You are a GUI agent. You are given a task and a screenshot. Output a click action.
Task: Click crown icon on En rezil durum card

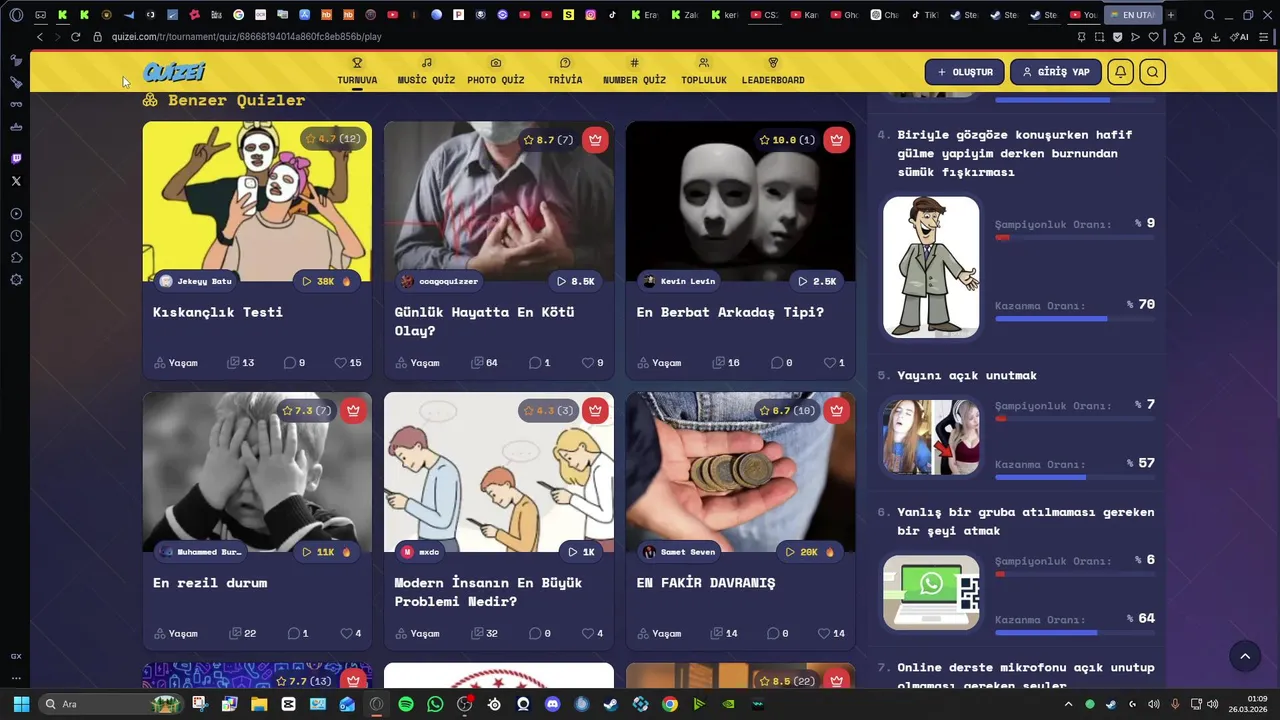(x=353, y=410)
